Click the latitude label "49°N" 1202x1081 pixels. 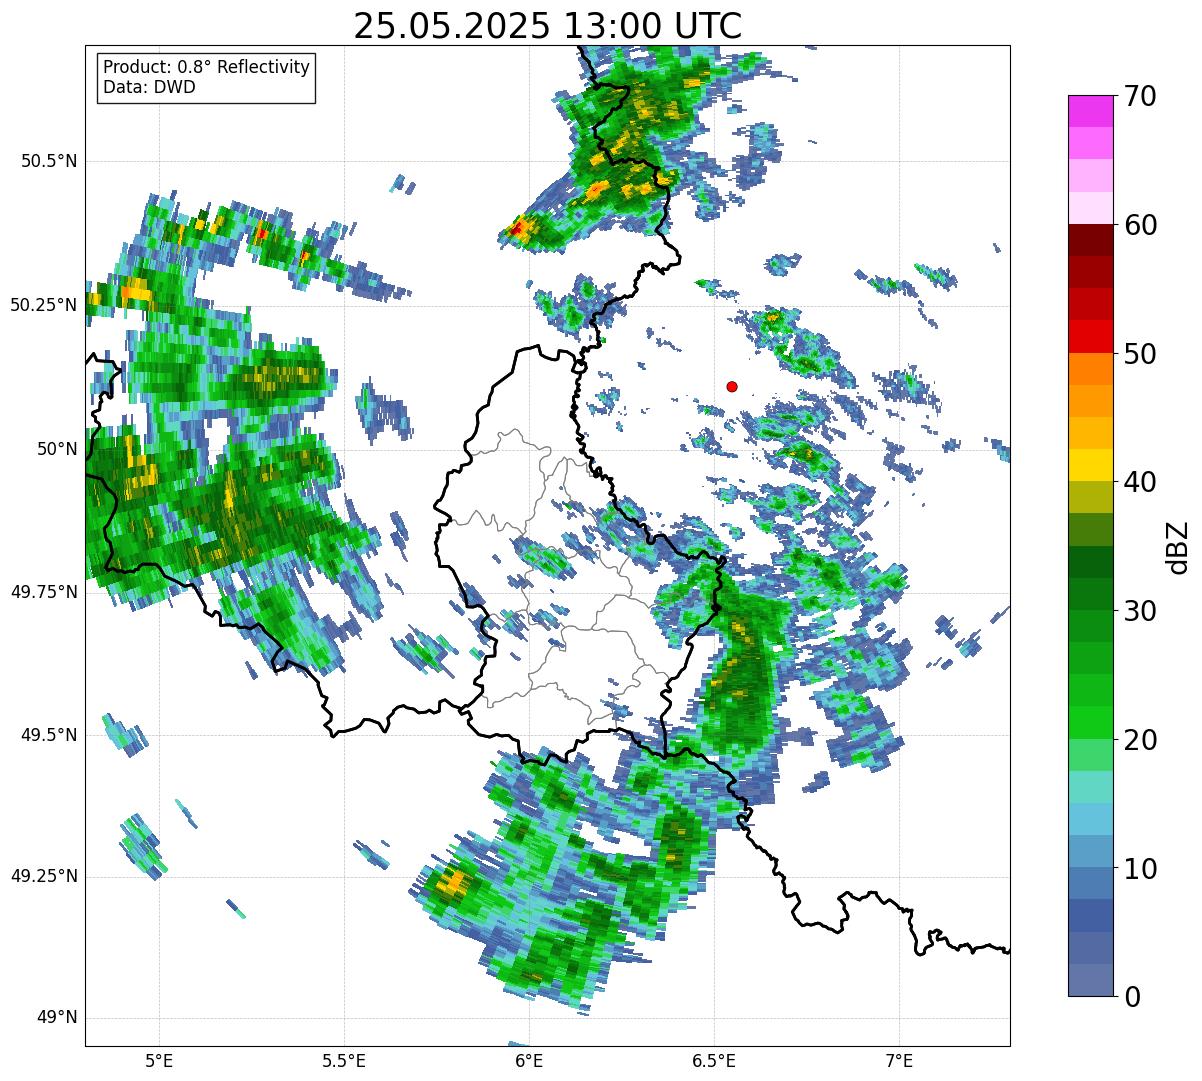[x=56, y=1018]
